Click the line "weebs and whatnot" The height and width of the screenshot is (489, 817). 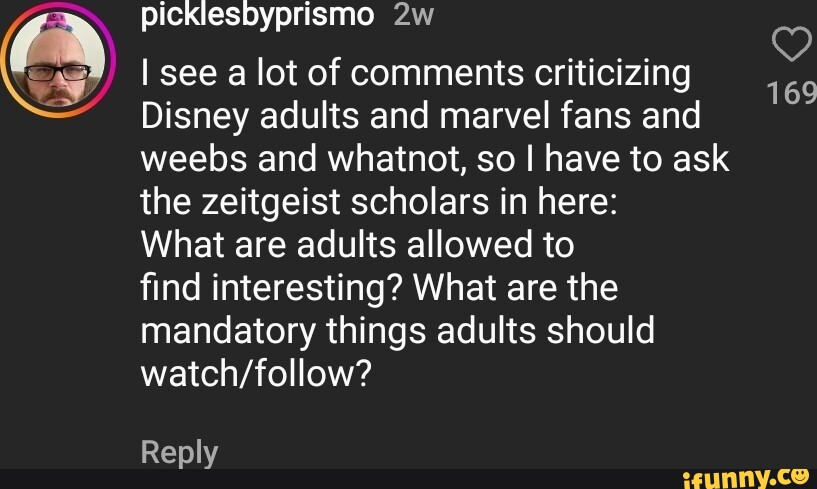click(x=435, y=160)
